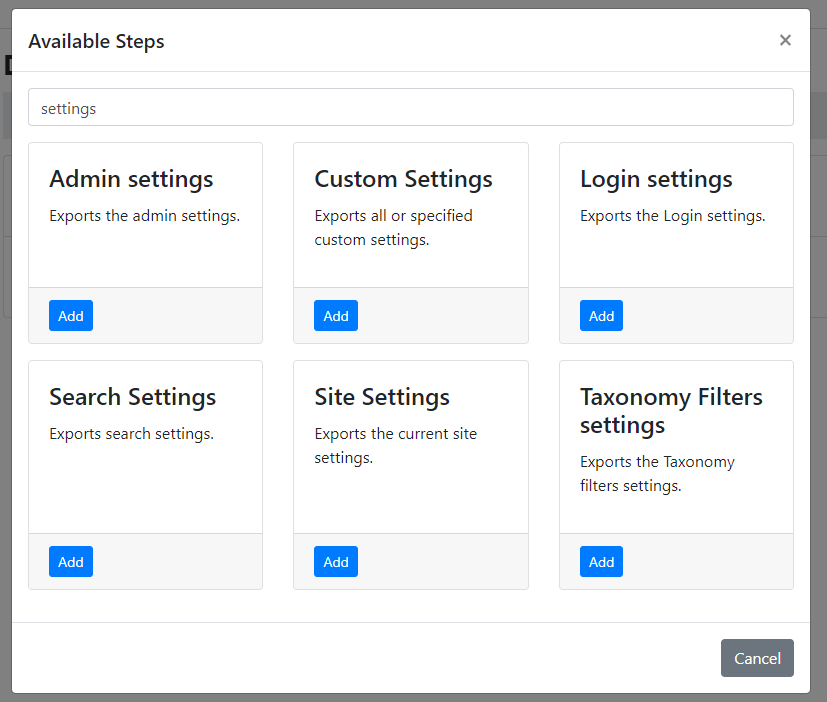
Task: Select the 'Login settings' card title
Action: pyautogui.click(x=656, y=179)
